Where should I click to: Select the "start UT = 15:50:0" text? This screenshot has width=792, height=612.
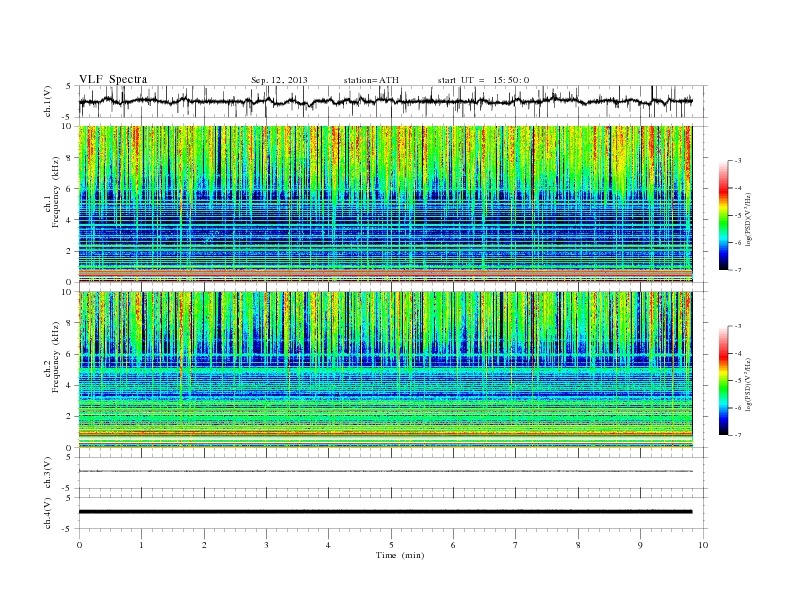tap(483, 80)
